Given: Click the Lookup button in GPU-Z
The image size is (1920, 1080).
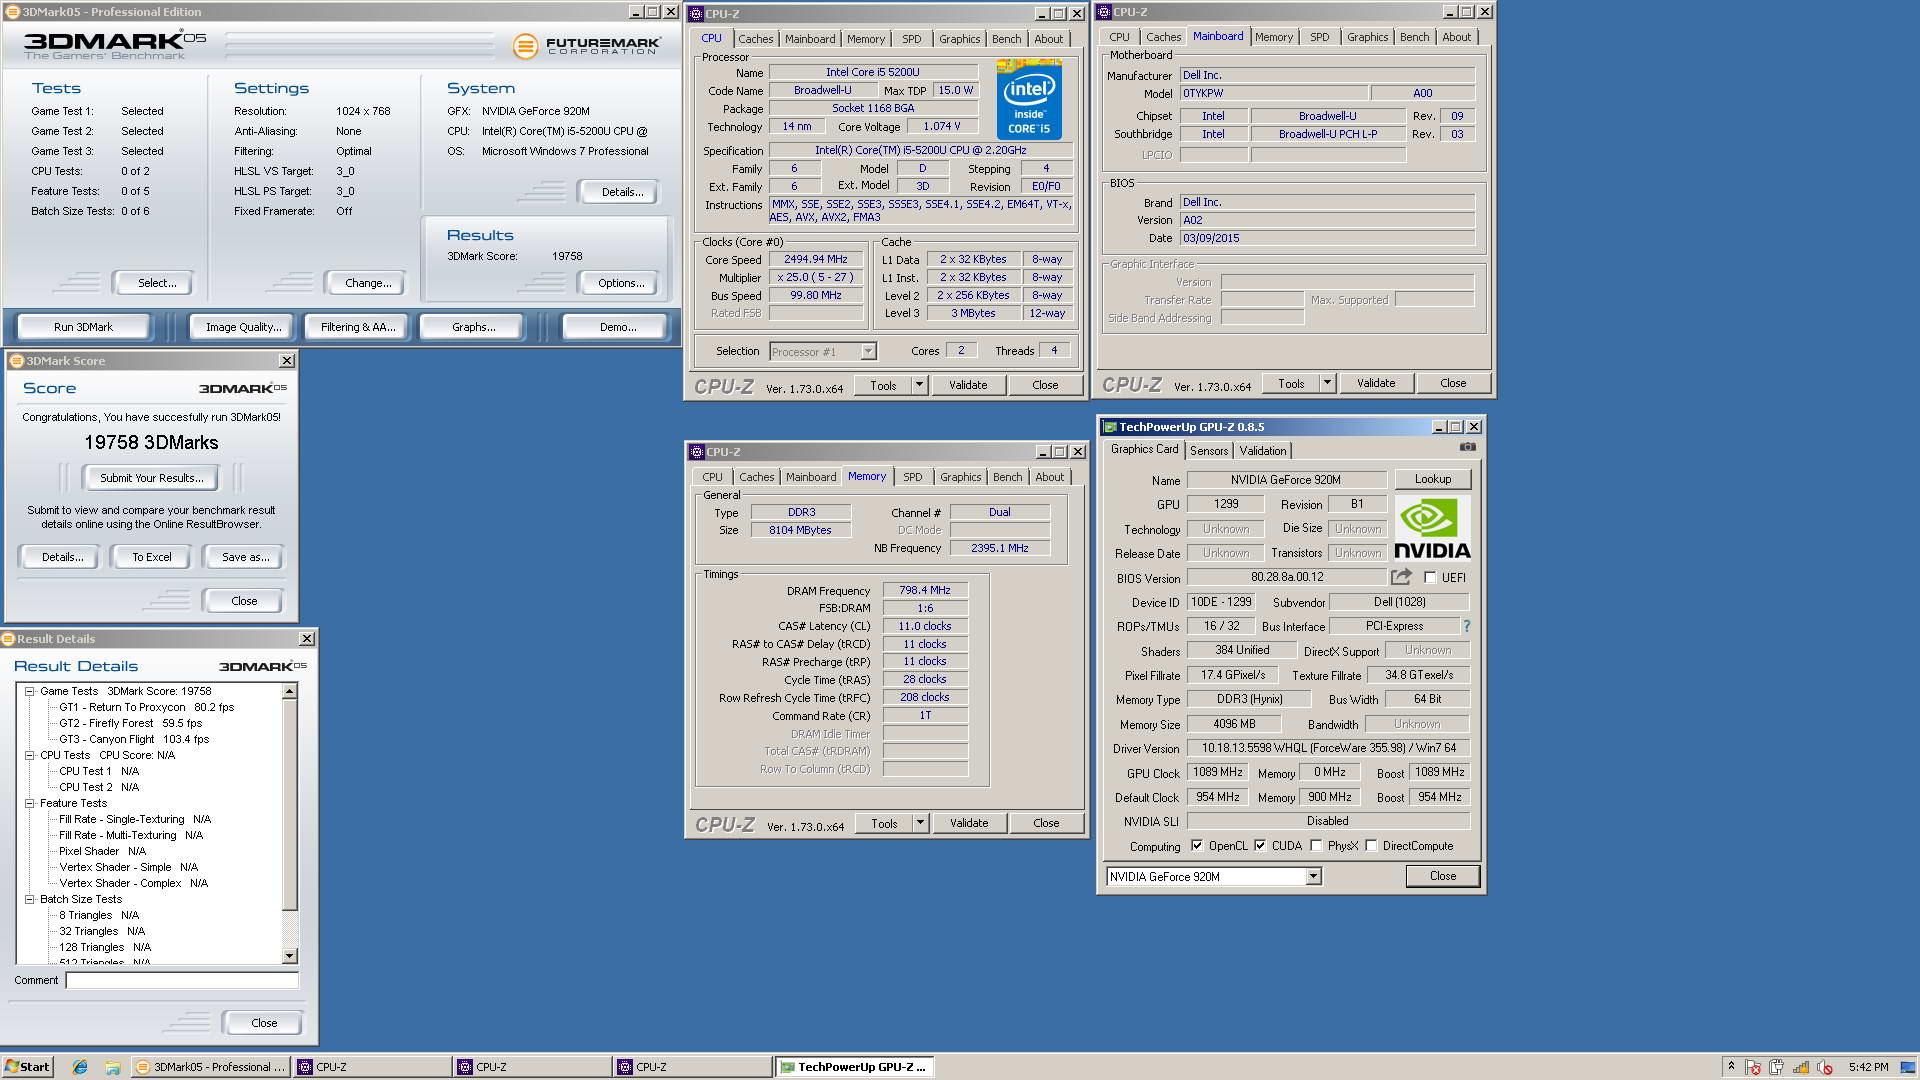Looking at the screenshot, I should pyautogui.click(x=1433, y=479).
